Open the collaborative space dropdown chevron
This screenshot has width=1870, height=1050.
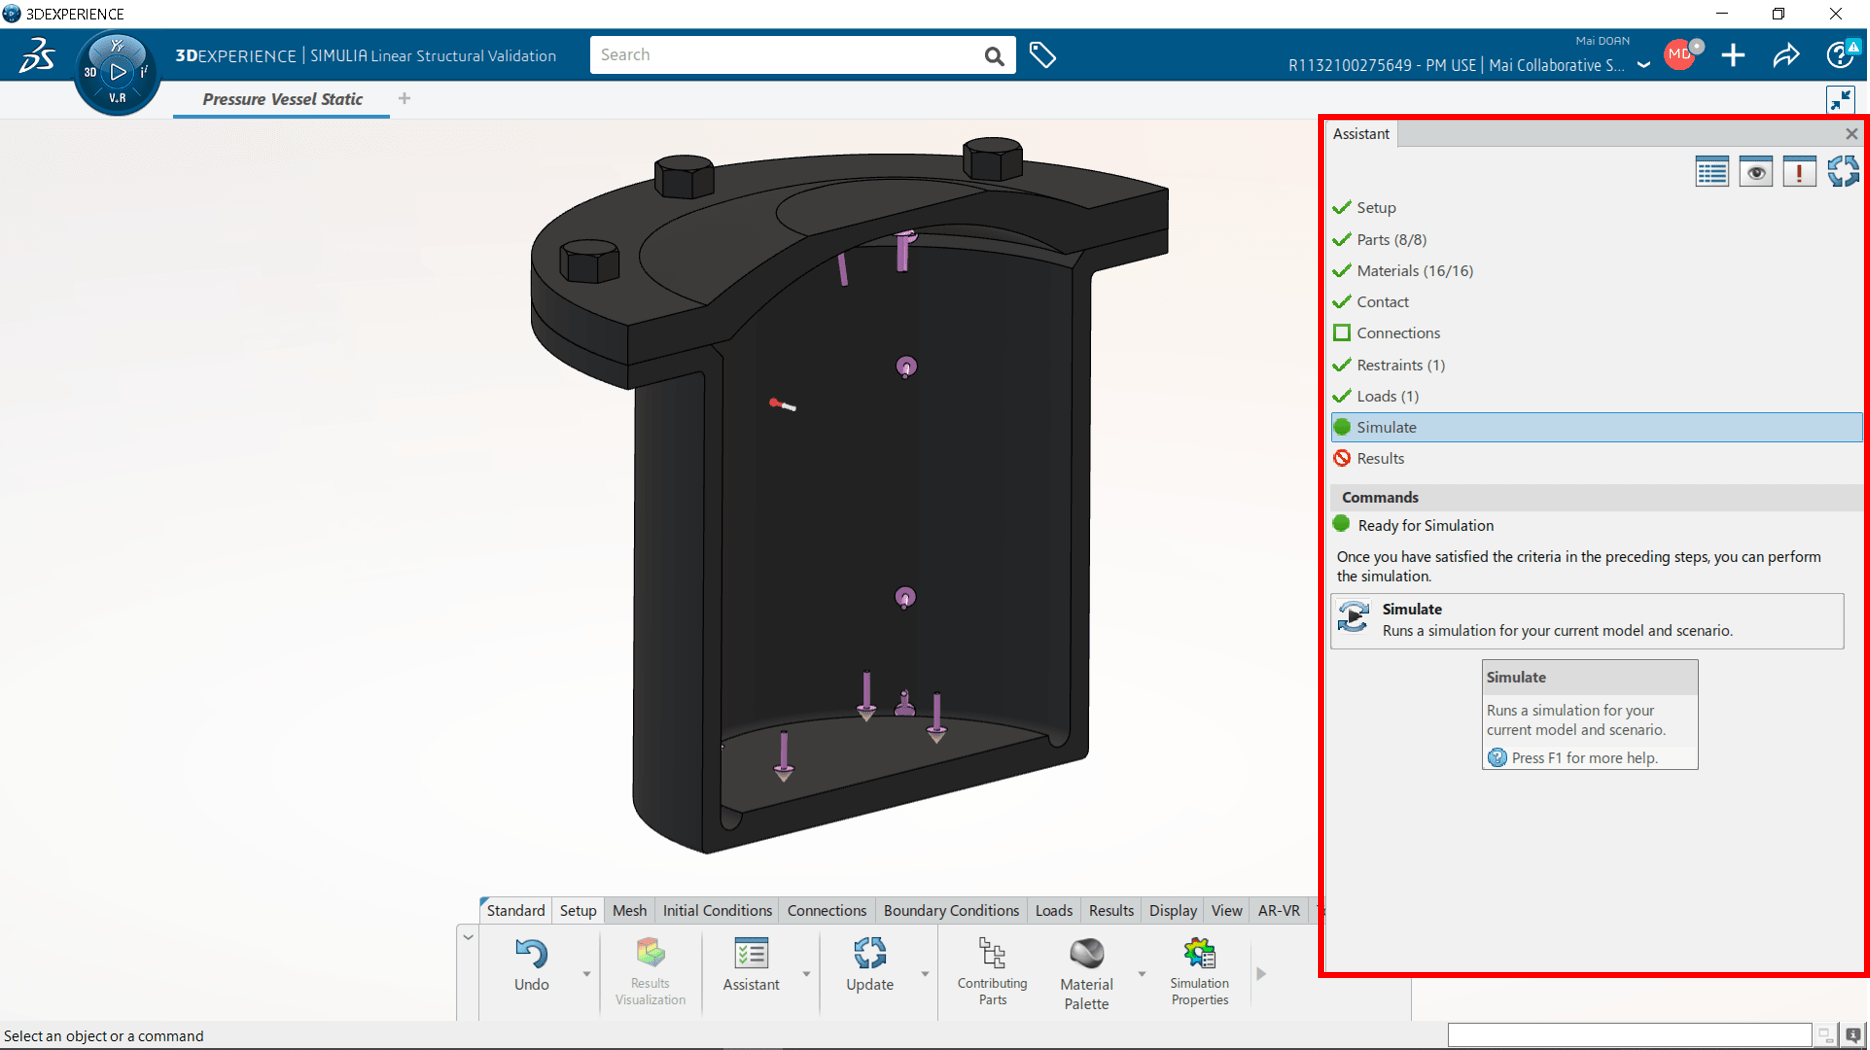tap(1643, 66)
